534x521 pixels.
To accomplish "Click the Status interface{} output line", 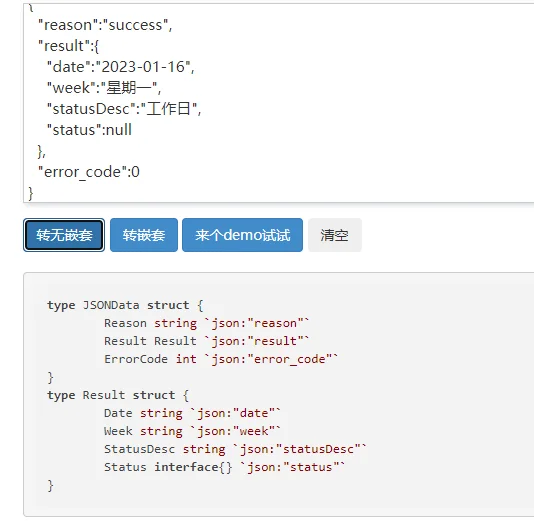I will pyautogui.click(x=224, y=467).
